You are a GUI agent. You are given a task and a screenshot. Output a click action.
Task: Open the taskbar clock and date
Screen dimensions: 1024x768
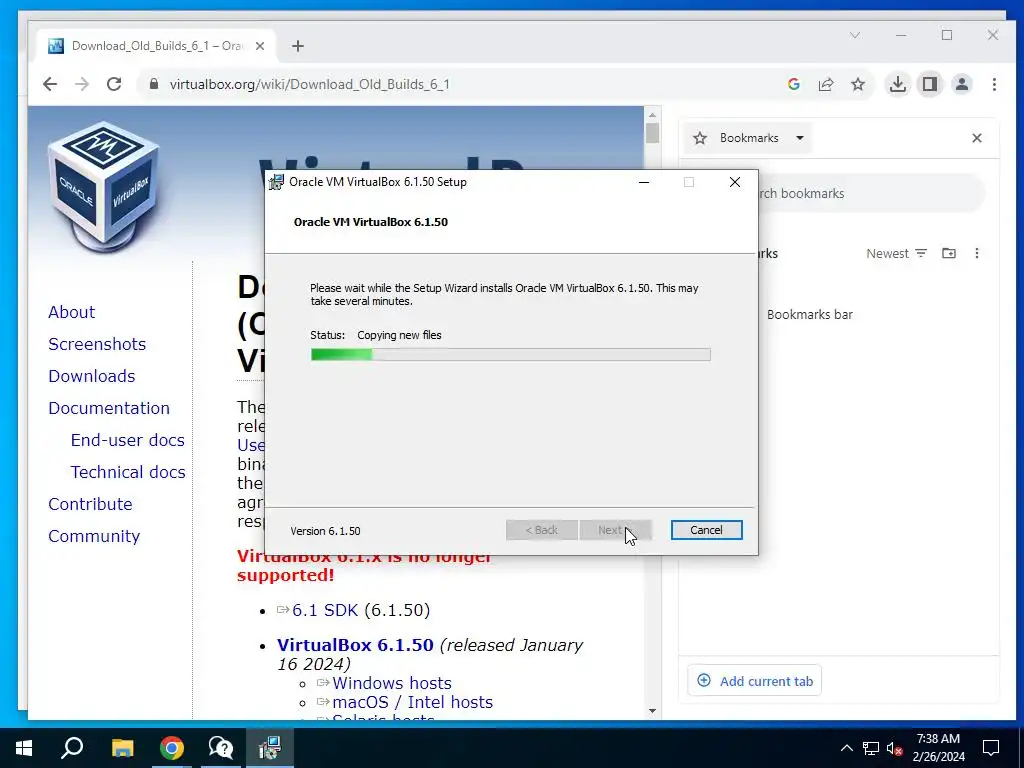coord(938,748)
